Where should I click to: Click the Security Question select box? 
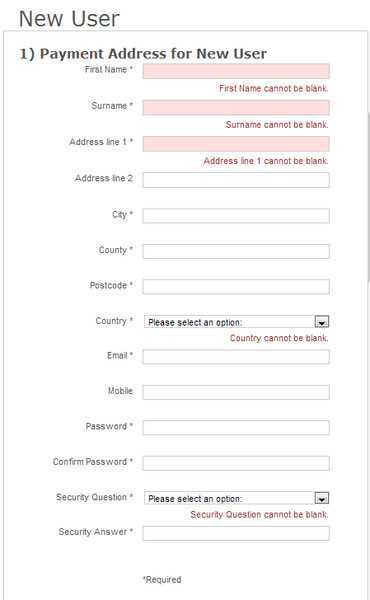pos(236,498)
